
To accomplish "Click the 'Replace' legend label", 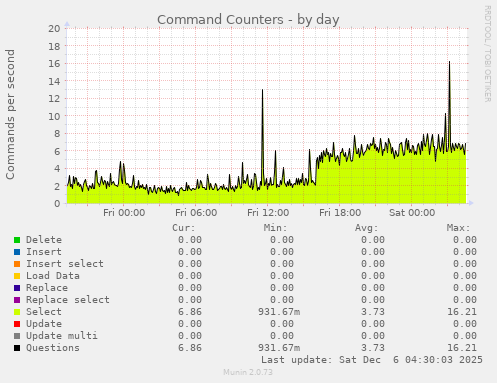I will pos(47,288).
